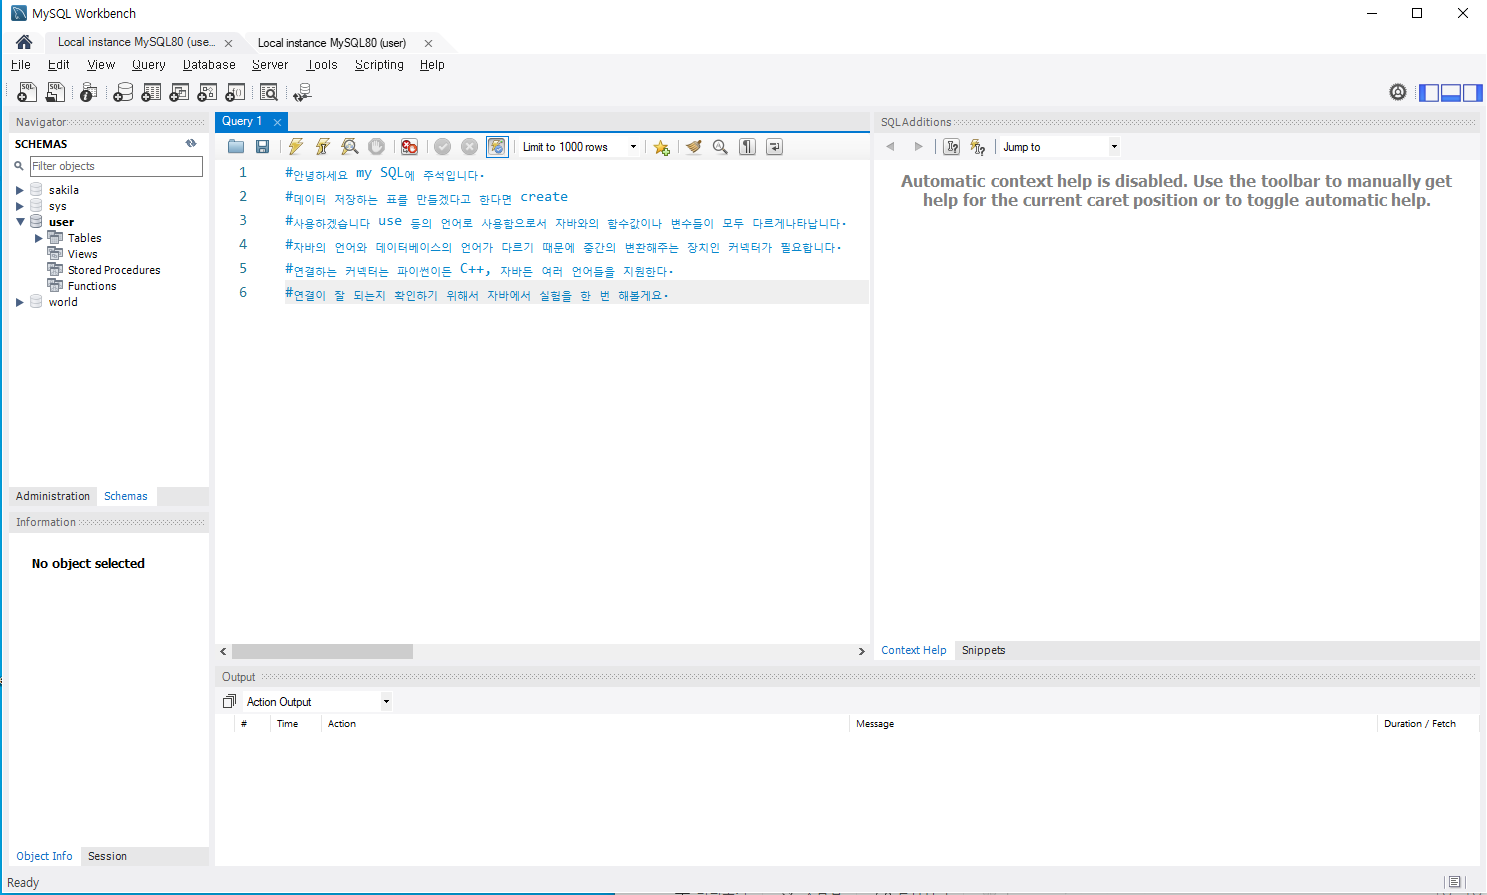The width and height of the screenshot is (1487, 895).
Task: Expand the world schema
Action: point(19,302)
